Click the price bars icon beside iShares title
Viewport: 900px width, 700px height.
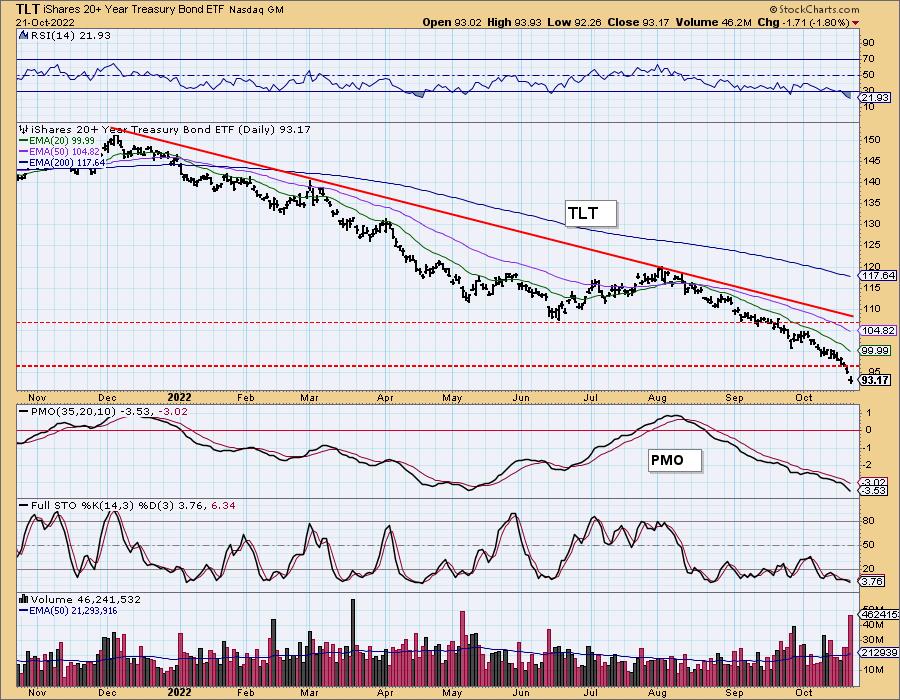[x=24, y=129]
